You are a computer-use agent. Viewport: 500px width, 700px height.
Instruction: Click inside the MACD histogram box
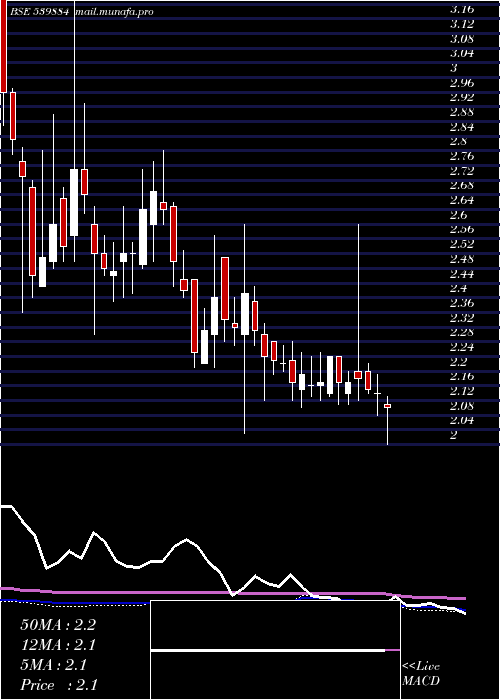click(275, 650)
